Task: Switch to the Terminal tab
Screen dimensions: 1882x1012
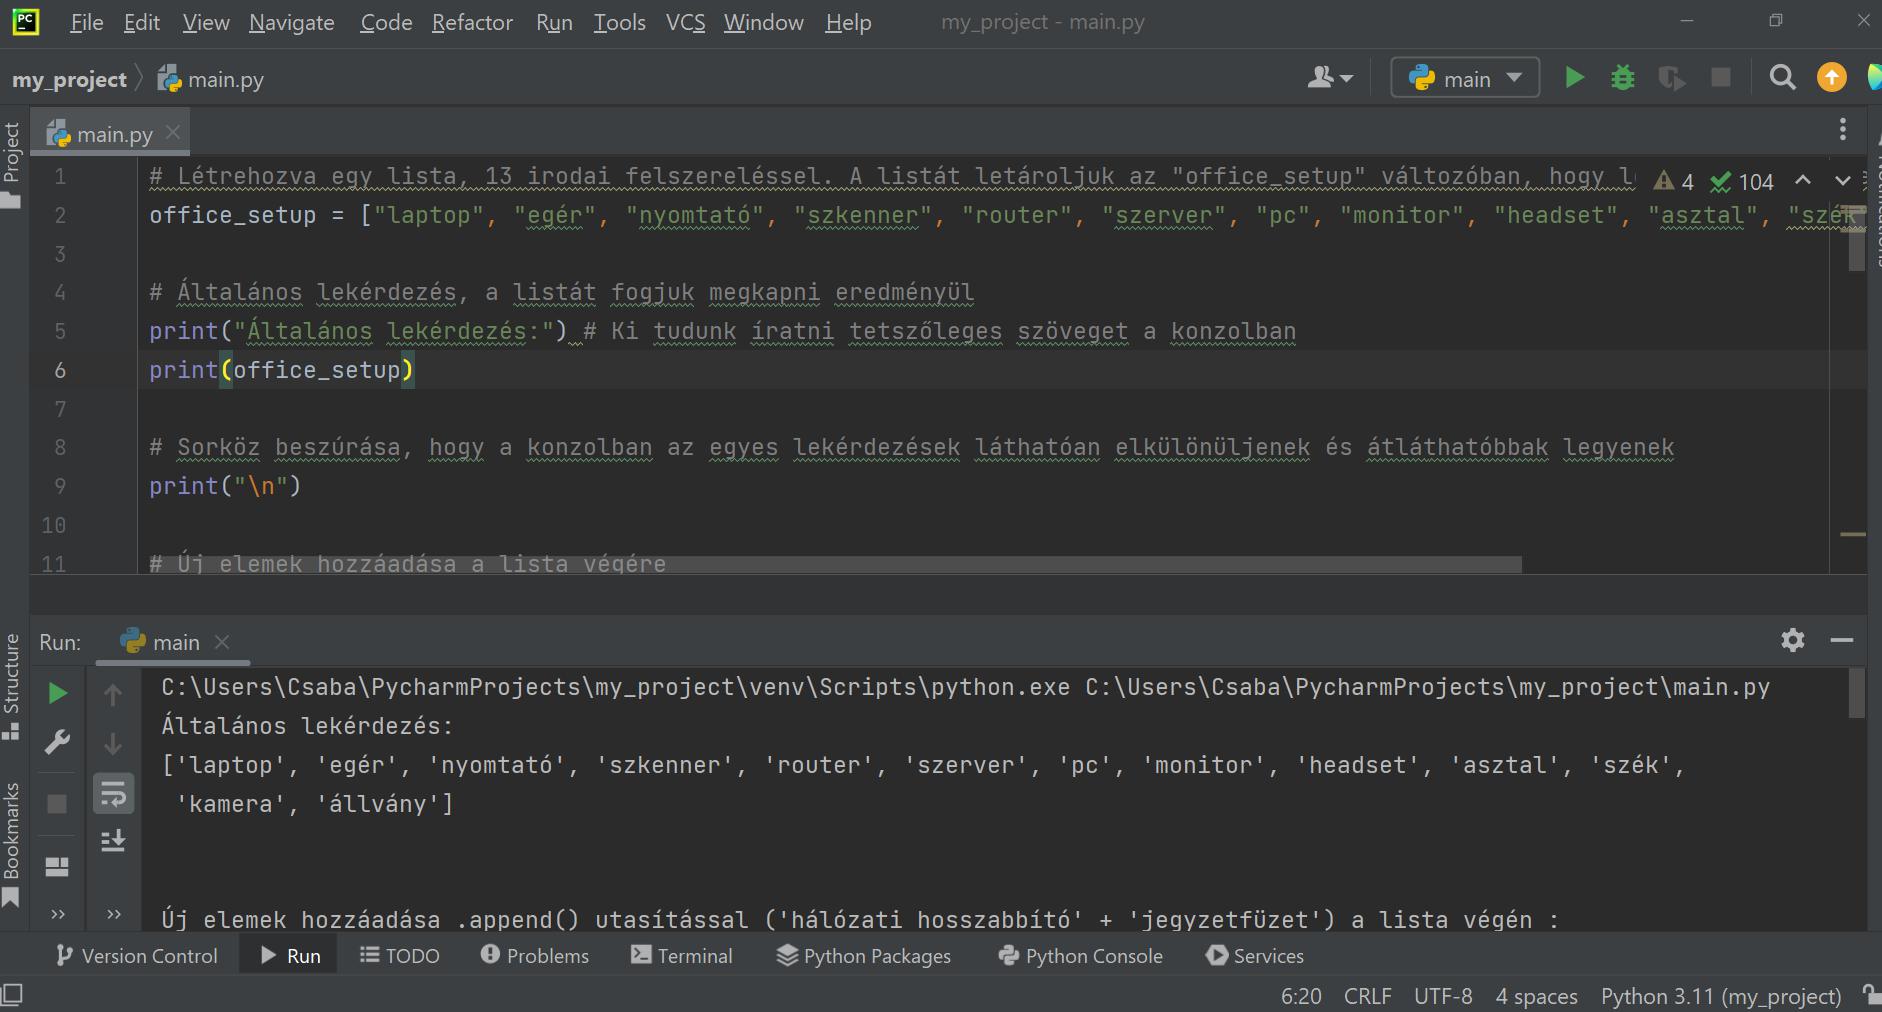Action: 682,955
